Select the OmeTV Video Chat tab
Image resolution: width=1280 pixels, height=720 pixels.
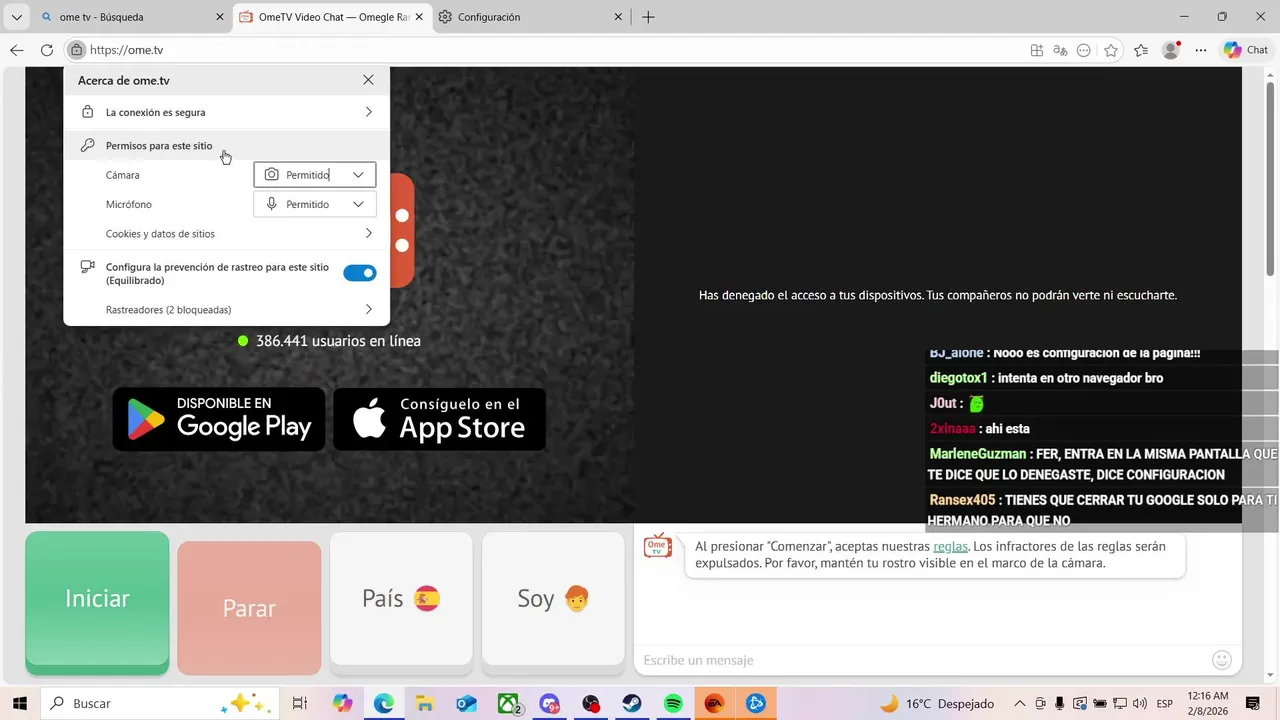332,17
